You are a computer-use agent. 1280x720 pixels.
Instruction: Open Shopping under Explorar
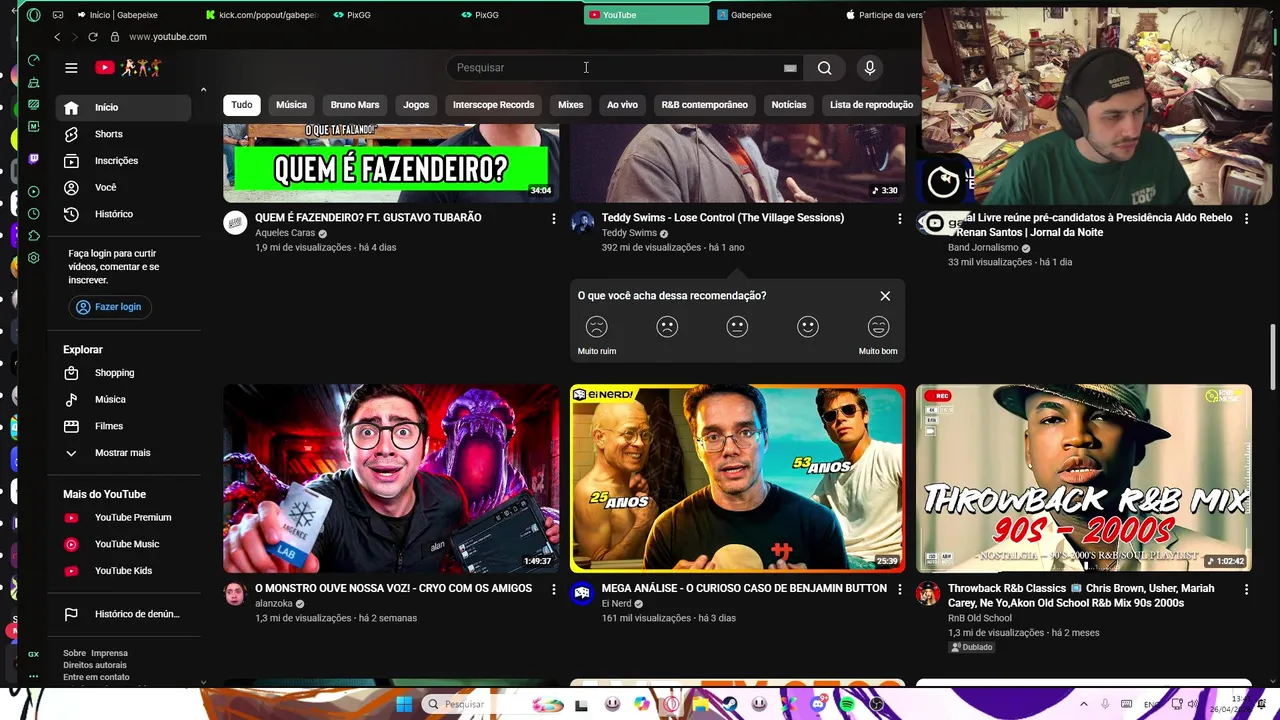point(123,373)
